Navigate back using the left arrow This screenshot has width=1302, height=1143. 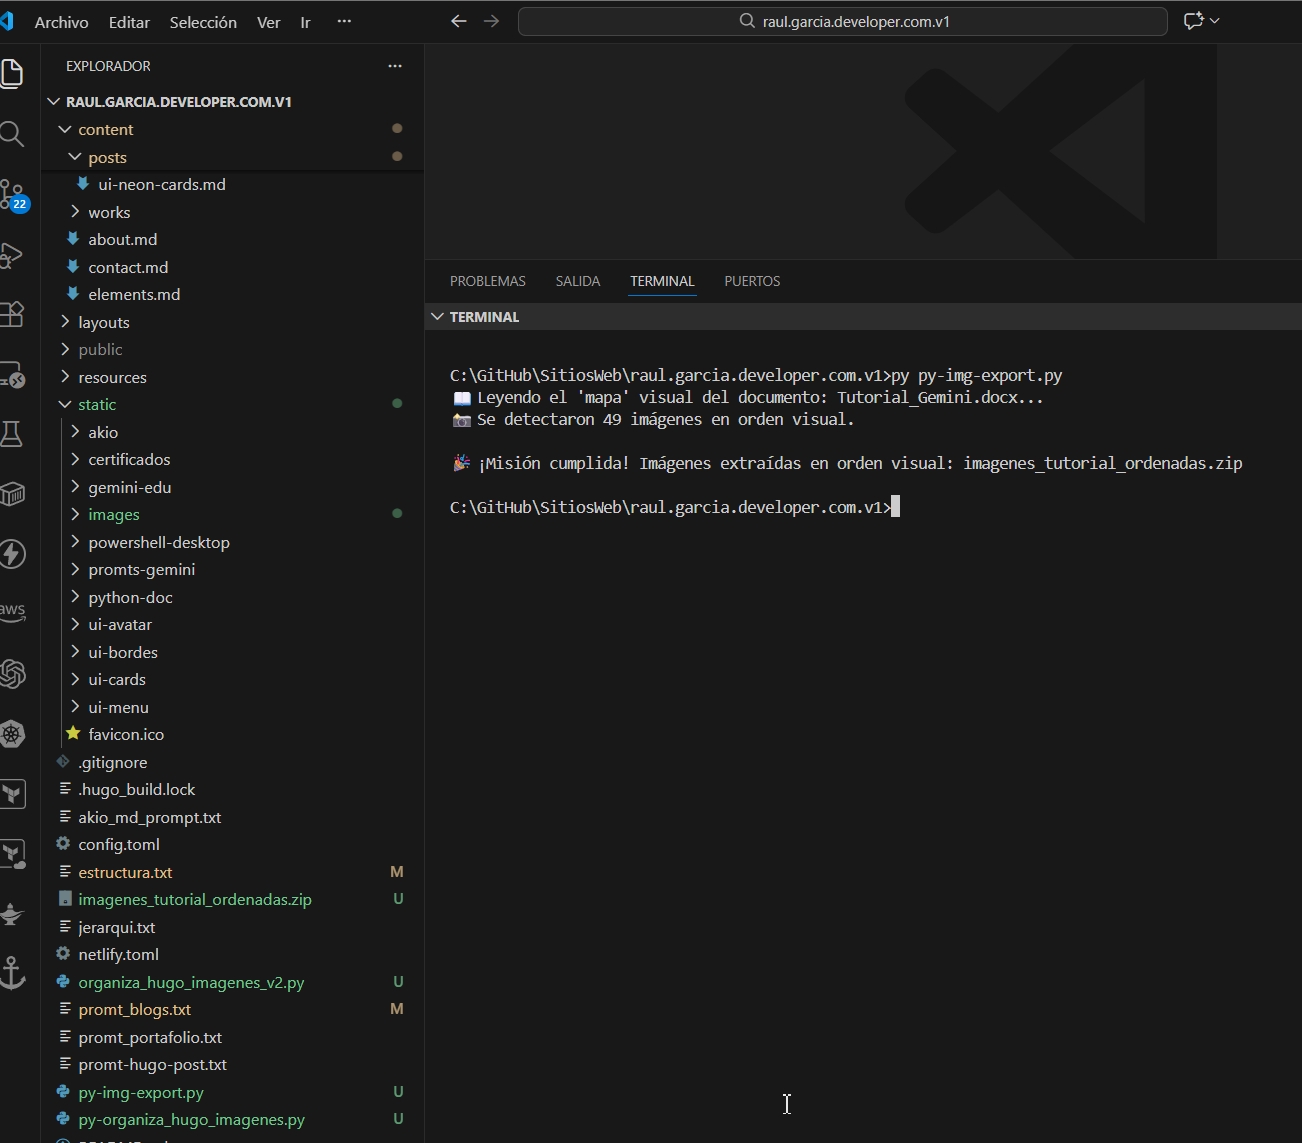click(x=458, y=21)
